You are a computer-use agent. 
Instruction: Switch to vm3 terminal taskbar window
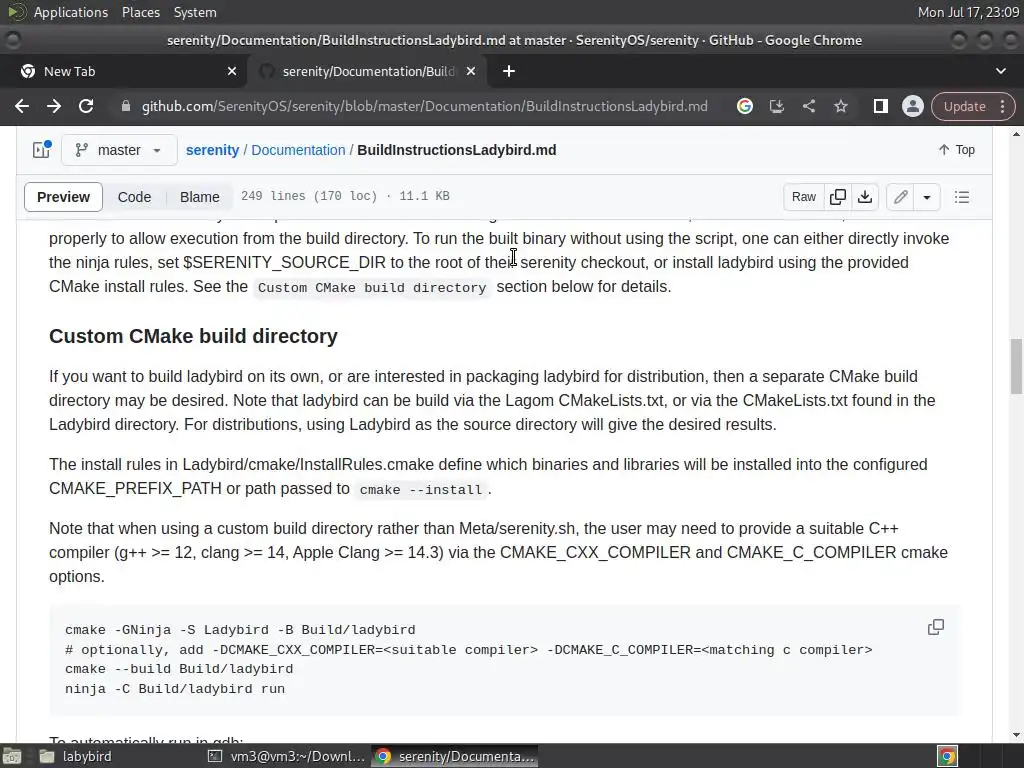(286, 756)
